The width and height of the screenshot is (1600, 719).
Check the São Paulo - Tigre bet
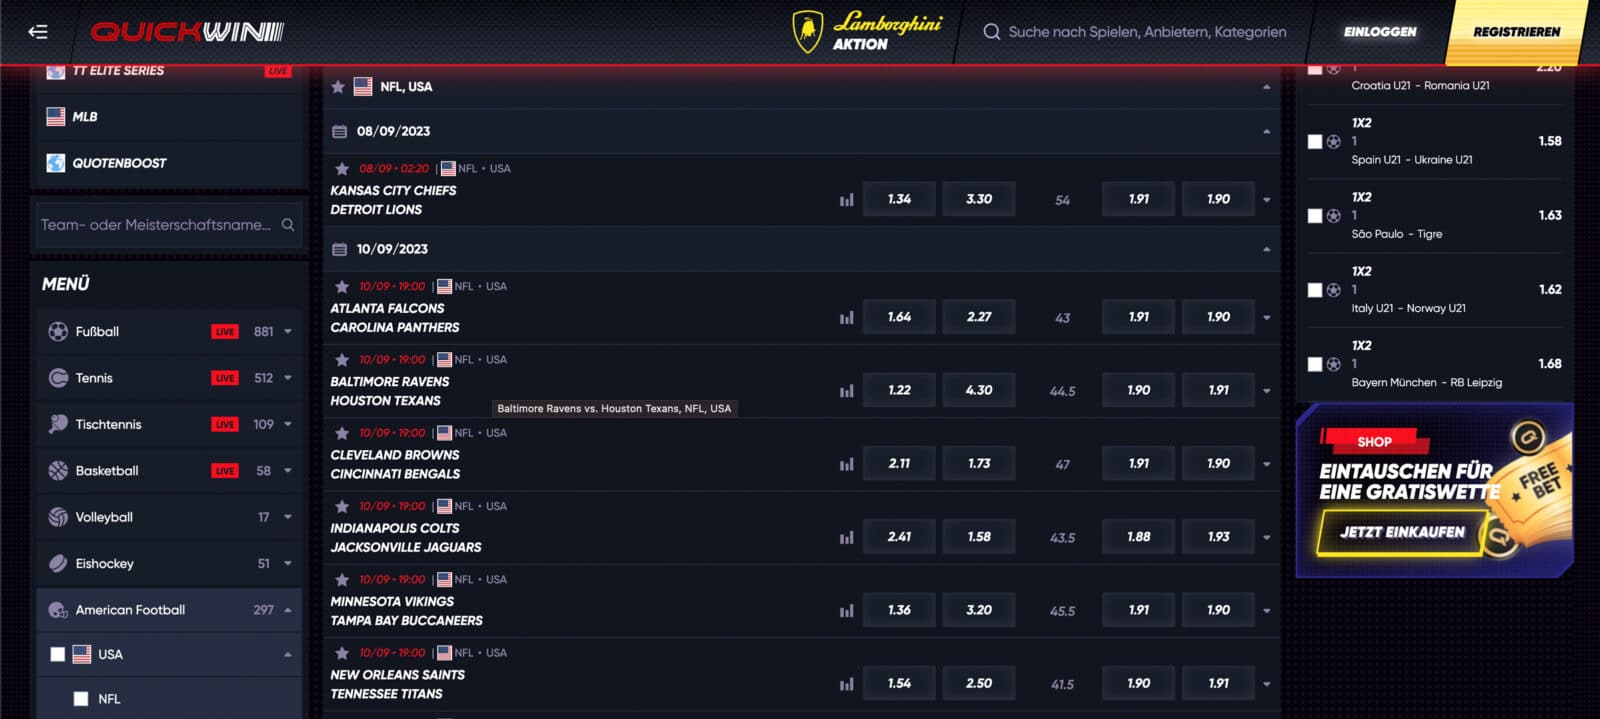point(1315,216)
